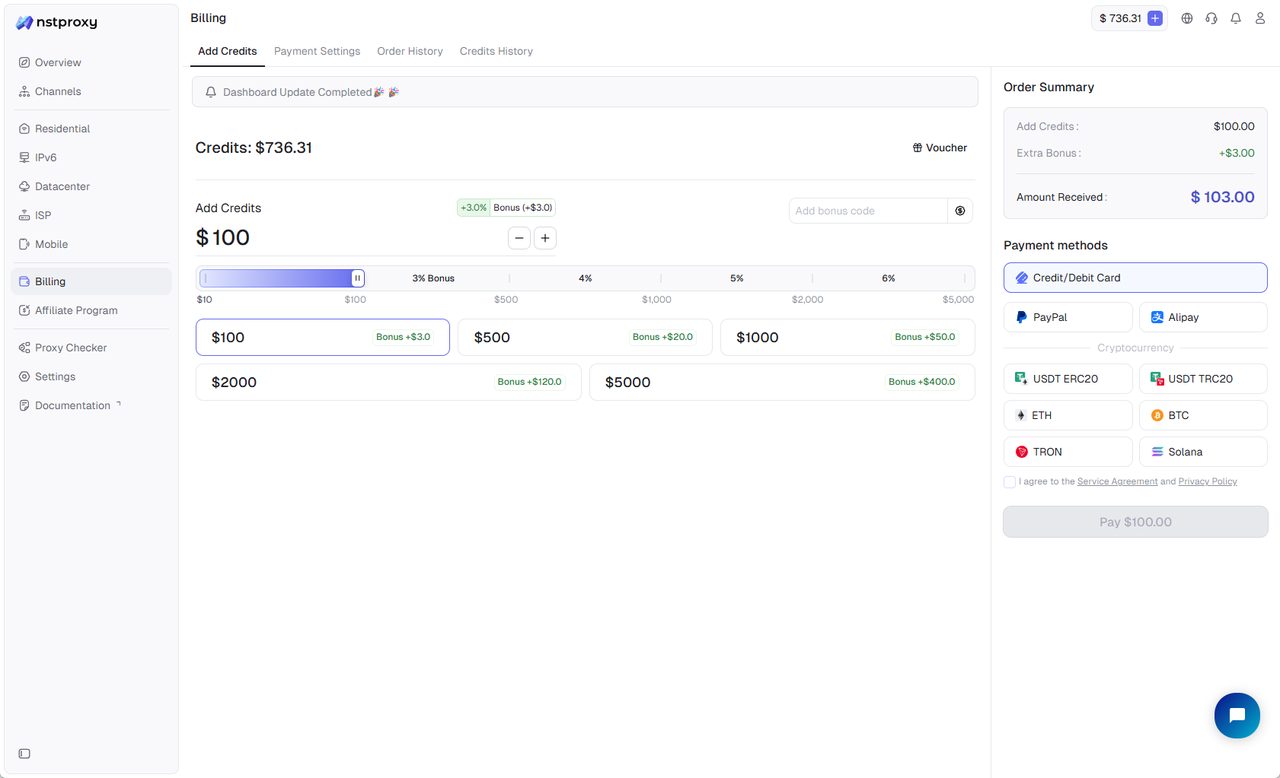
Task: Choose USDT TRC20 cryptocurrency payment
Action: coord(1203,378)
